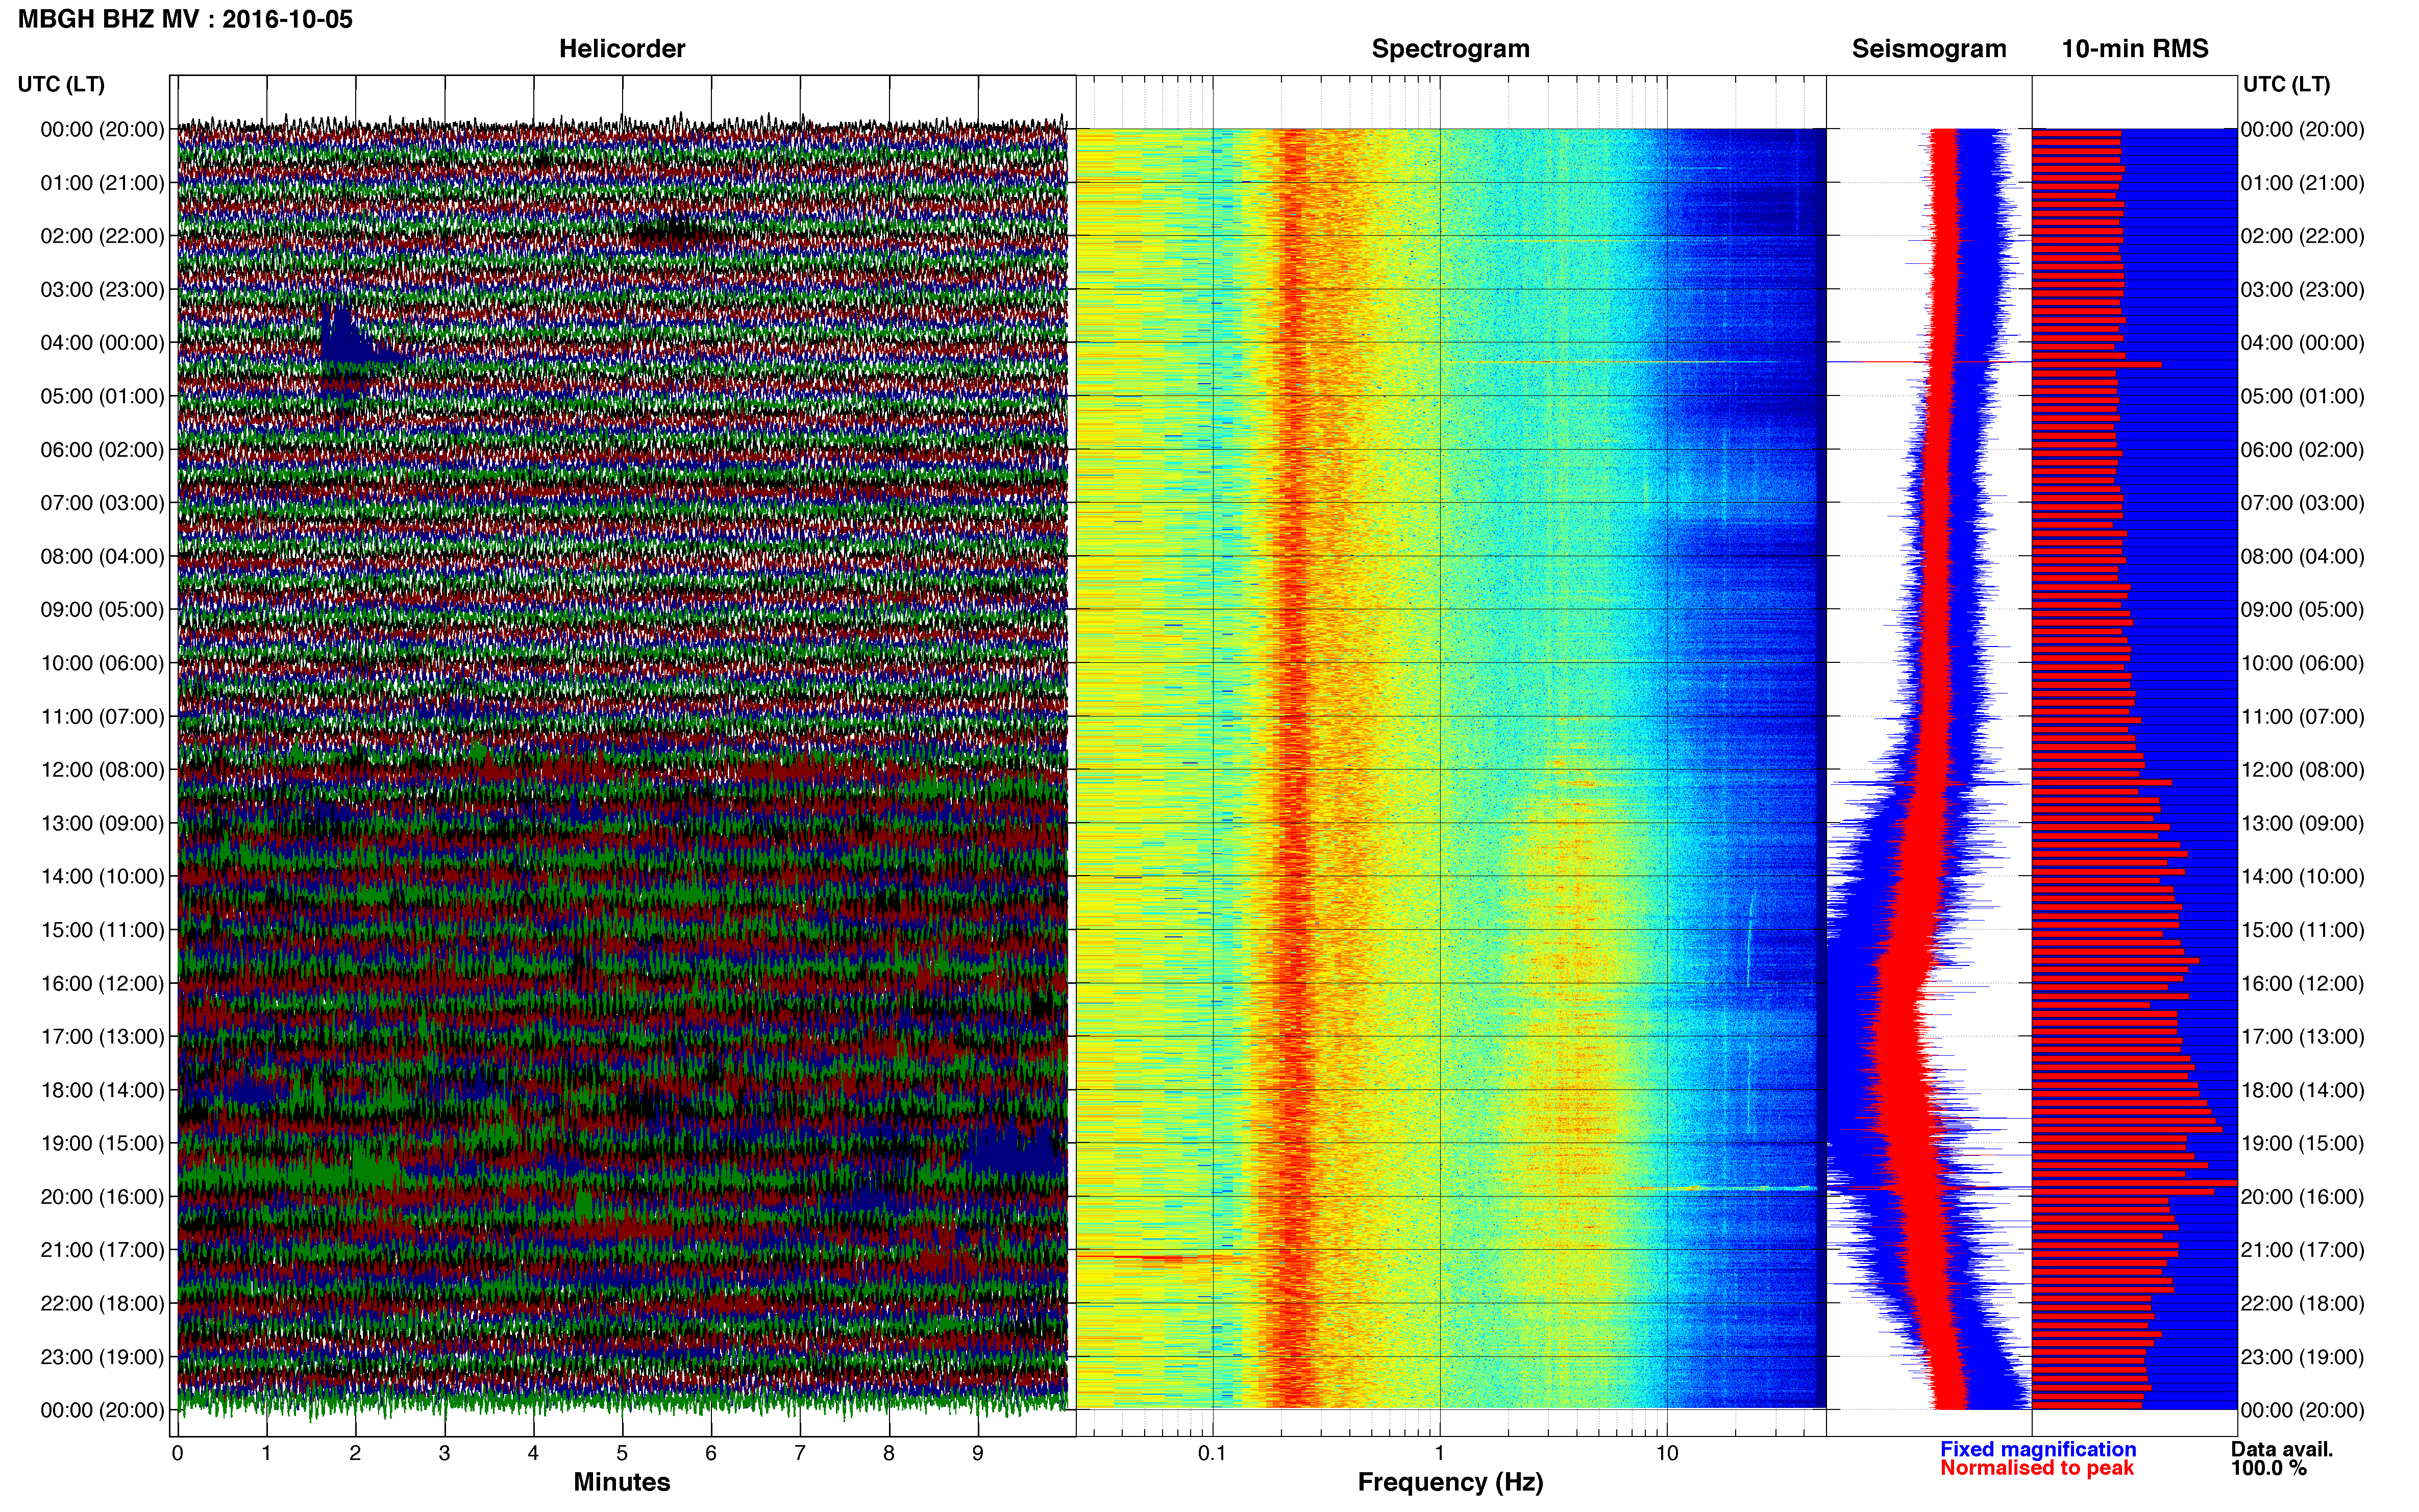
Task: Click "03:00 (23:00)" label beside the Helicorder
Action: [x=102, y=290]
